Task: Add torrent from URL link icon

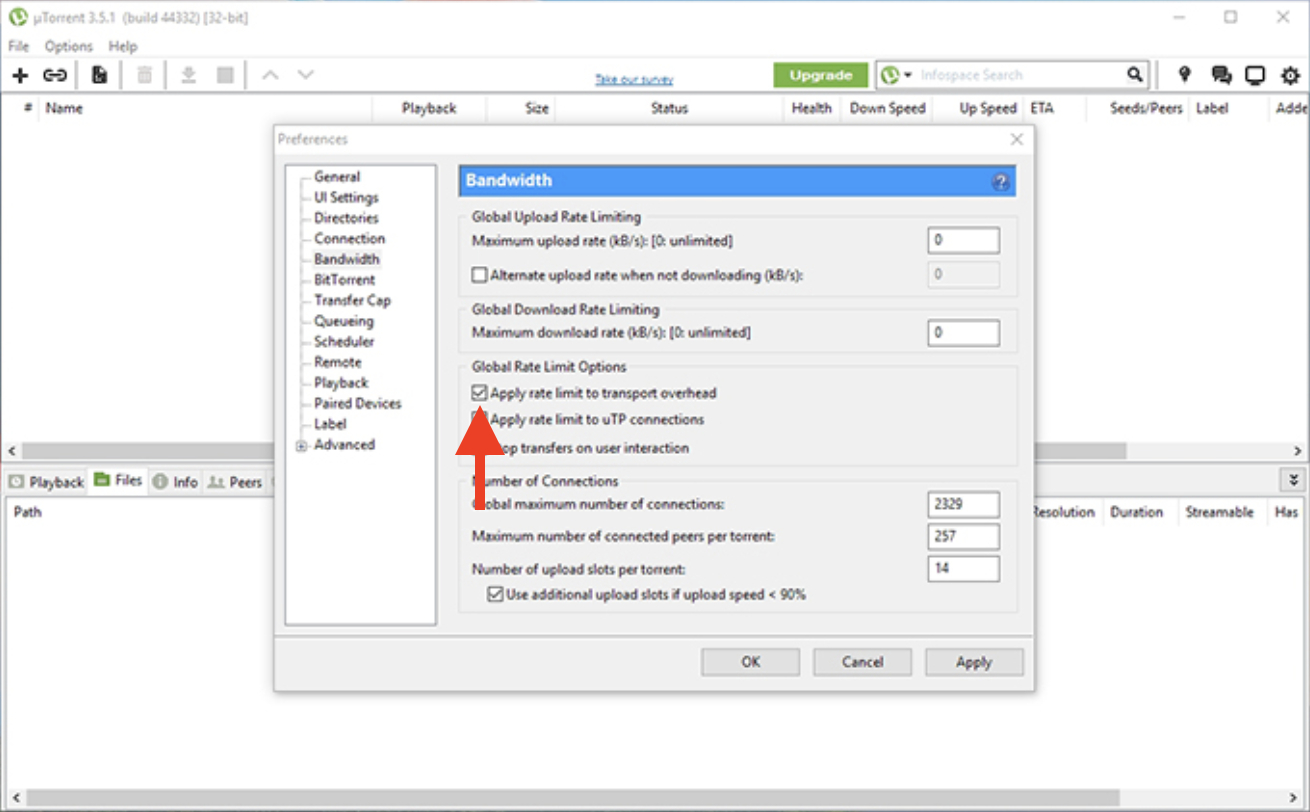Action: coord(55,75)
